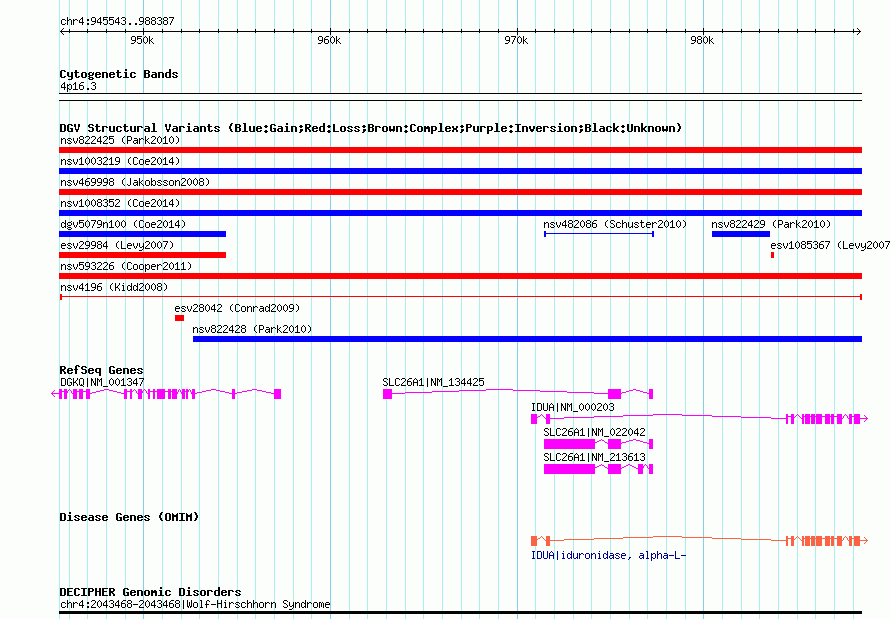The width and height of the screenshot is (890, 619).
Task: Click the DGKQ gene's rightmost magenta exon
Action: (x=278, y=394)
